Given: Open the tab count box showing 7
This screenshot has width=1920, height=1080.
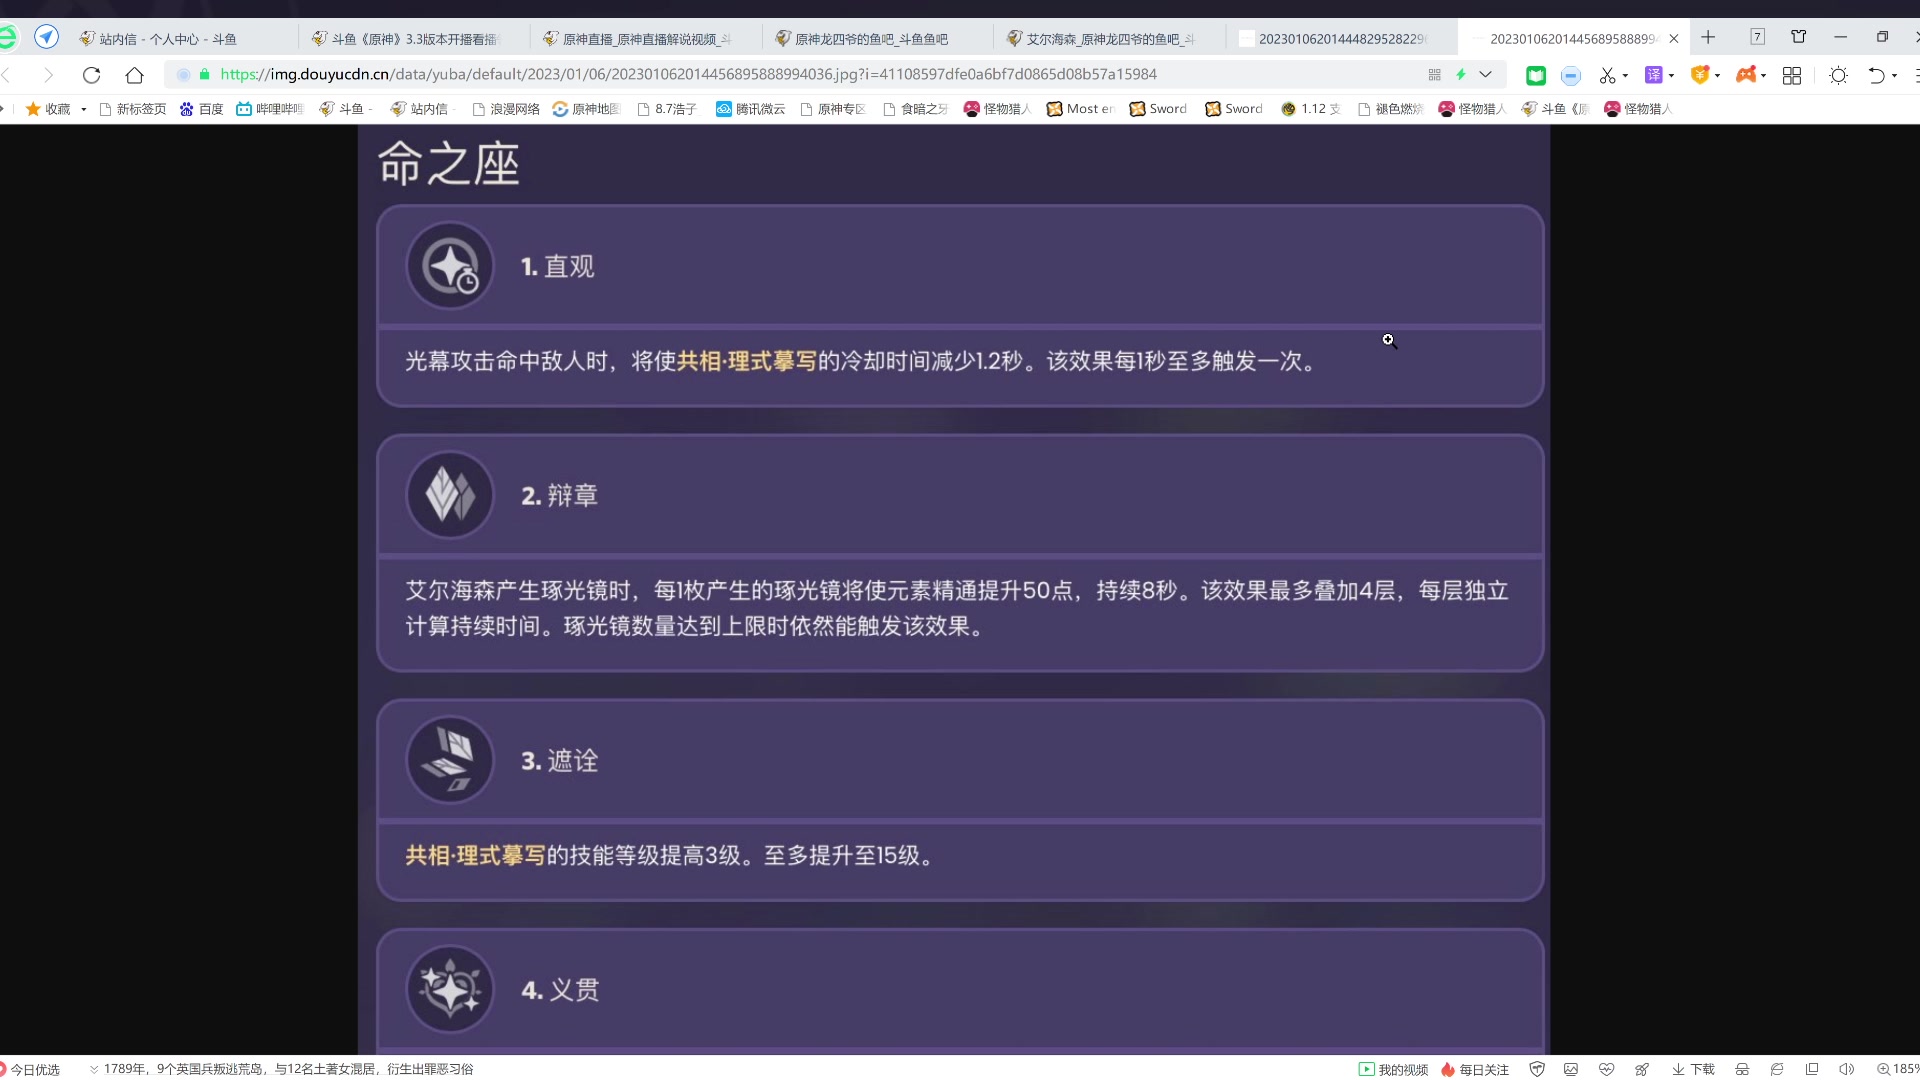Looking at the screenshot, I should (x=1757, y=37).
